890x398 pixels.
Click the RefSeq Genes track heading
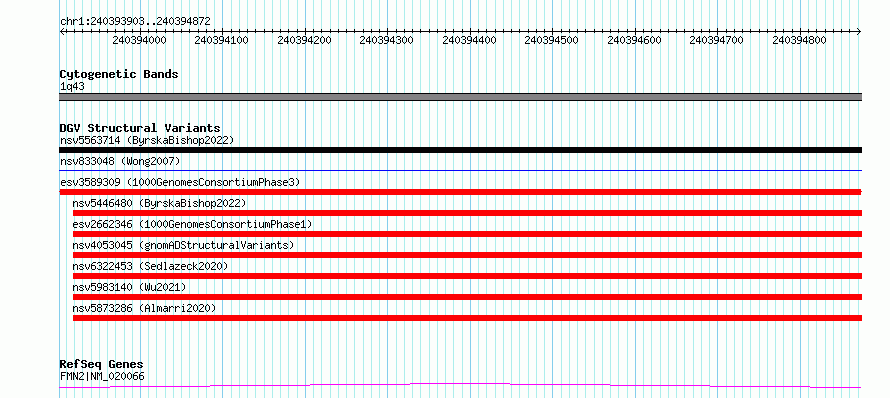click(101, 365)
